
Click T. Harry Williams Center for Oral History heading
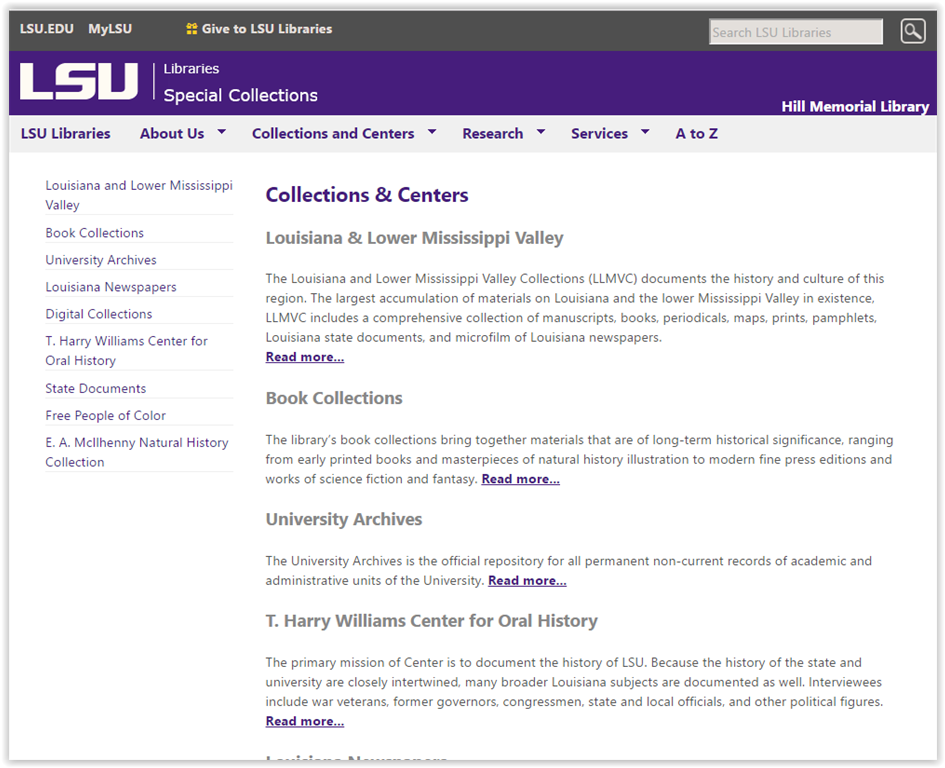432,621
